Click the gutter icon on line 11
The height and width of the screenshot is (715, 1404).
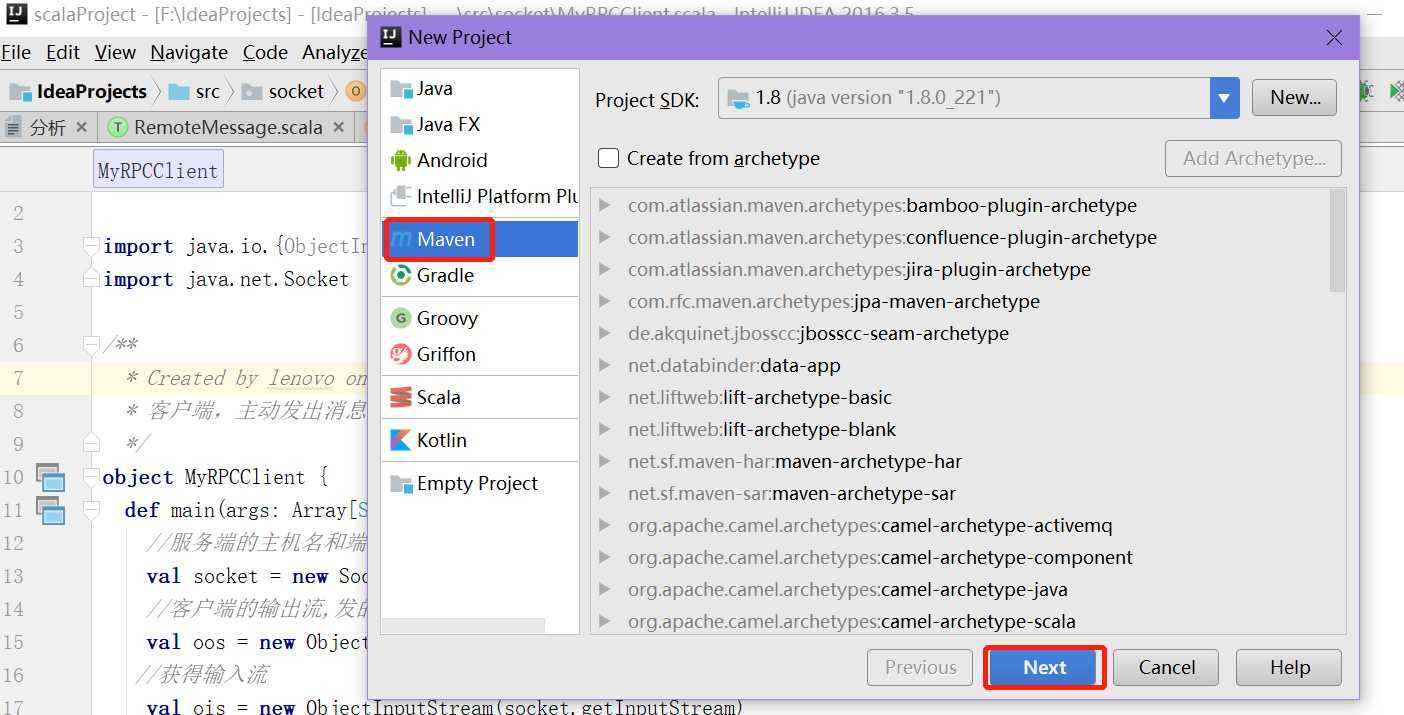coord(50,510)
